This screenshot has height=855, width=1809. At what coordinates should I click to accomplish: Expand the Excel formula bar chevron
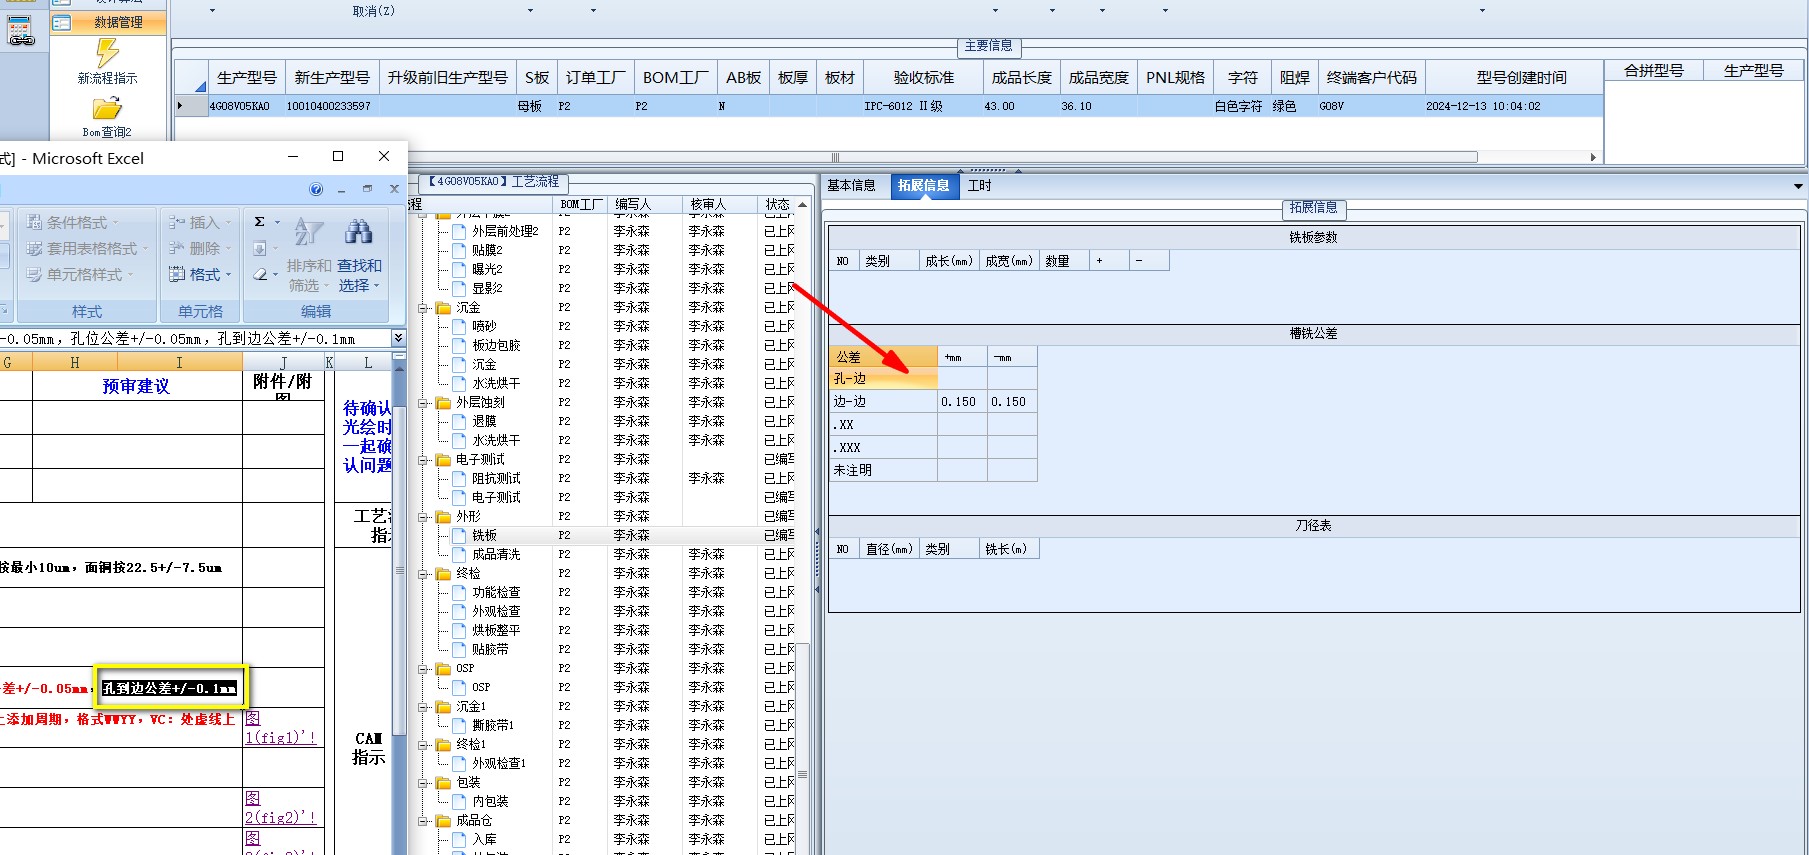point(398,338)
